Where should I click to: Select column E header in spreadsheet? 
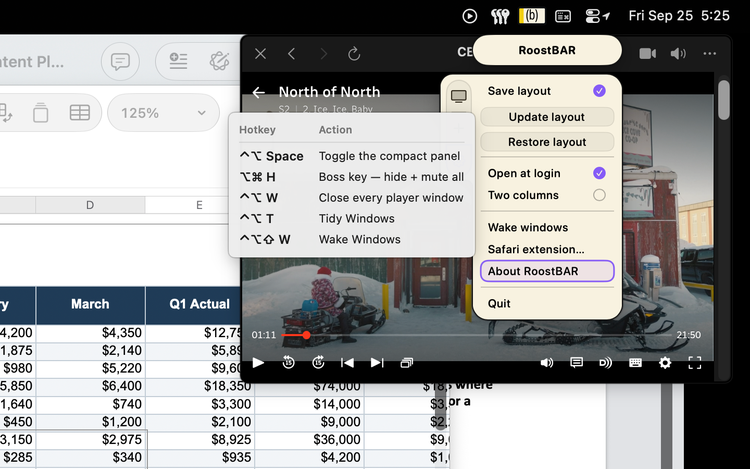(199, 205)
